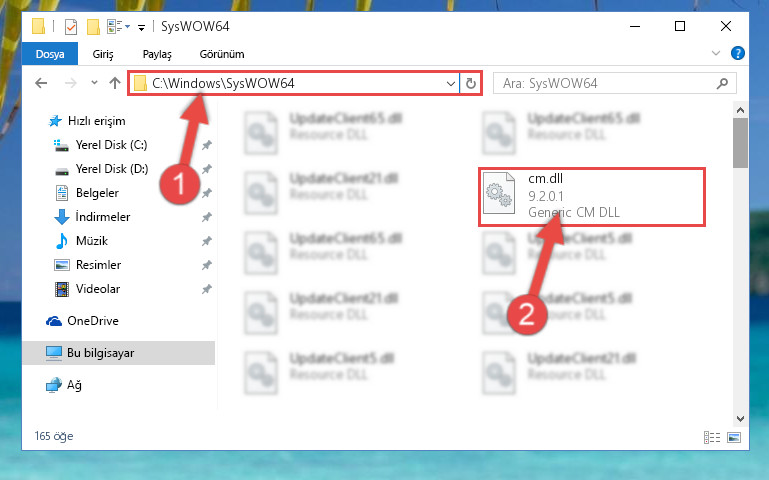The image size is (769, 480).
Task: Create a new folder from the title bar toolbar
Action: [x=93, y=26]
